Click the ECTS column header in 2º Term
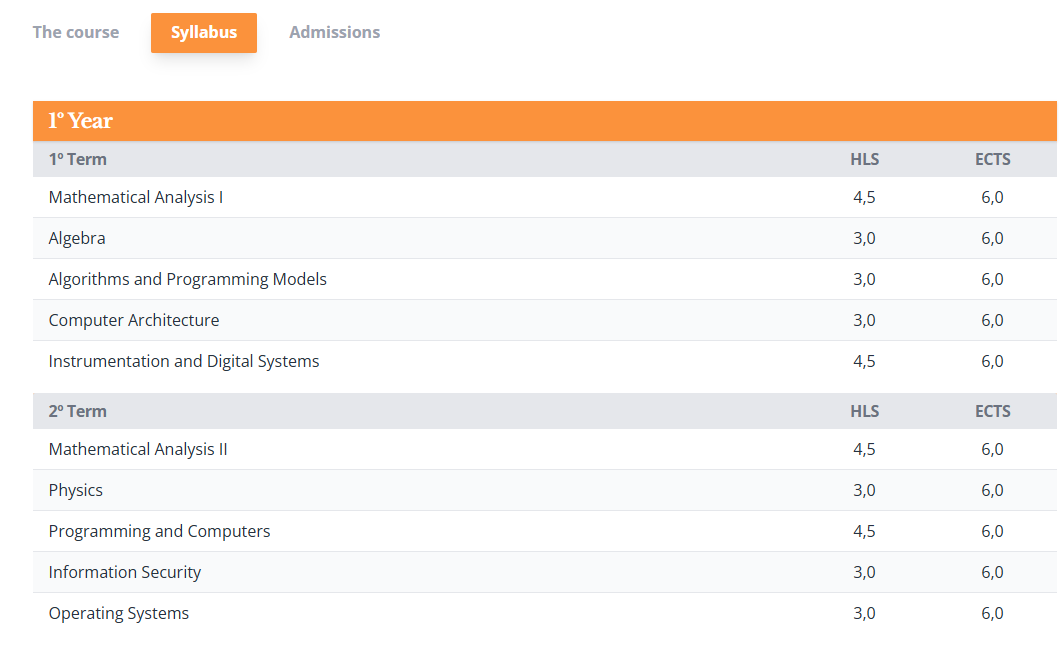This screenshot has width=1059, height=659. 992,411
